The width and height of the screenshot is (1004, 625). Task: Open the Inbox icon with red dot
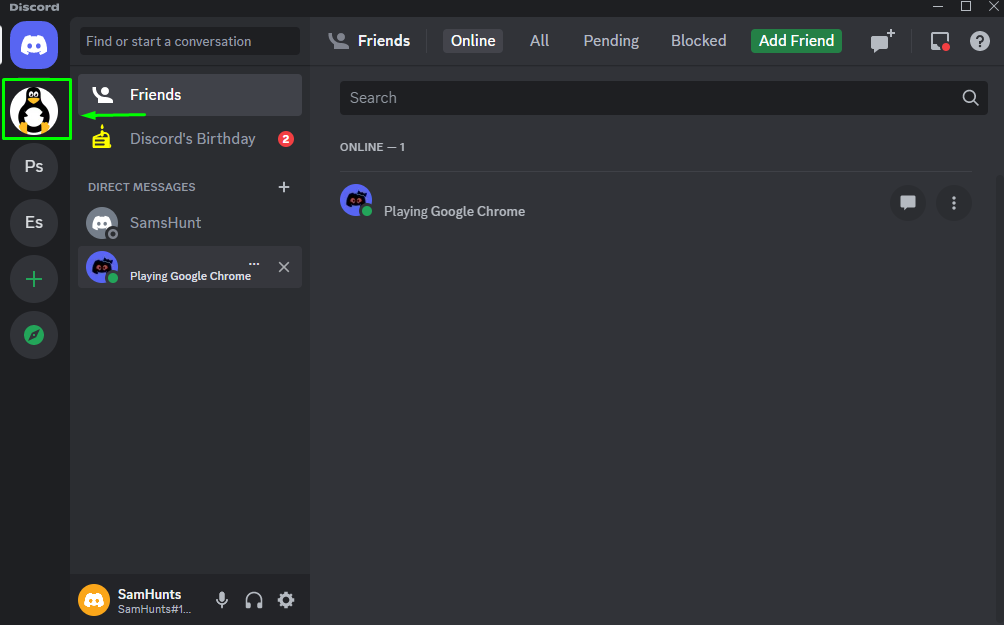[940, 41]
